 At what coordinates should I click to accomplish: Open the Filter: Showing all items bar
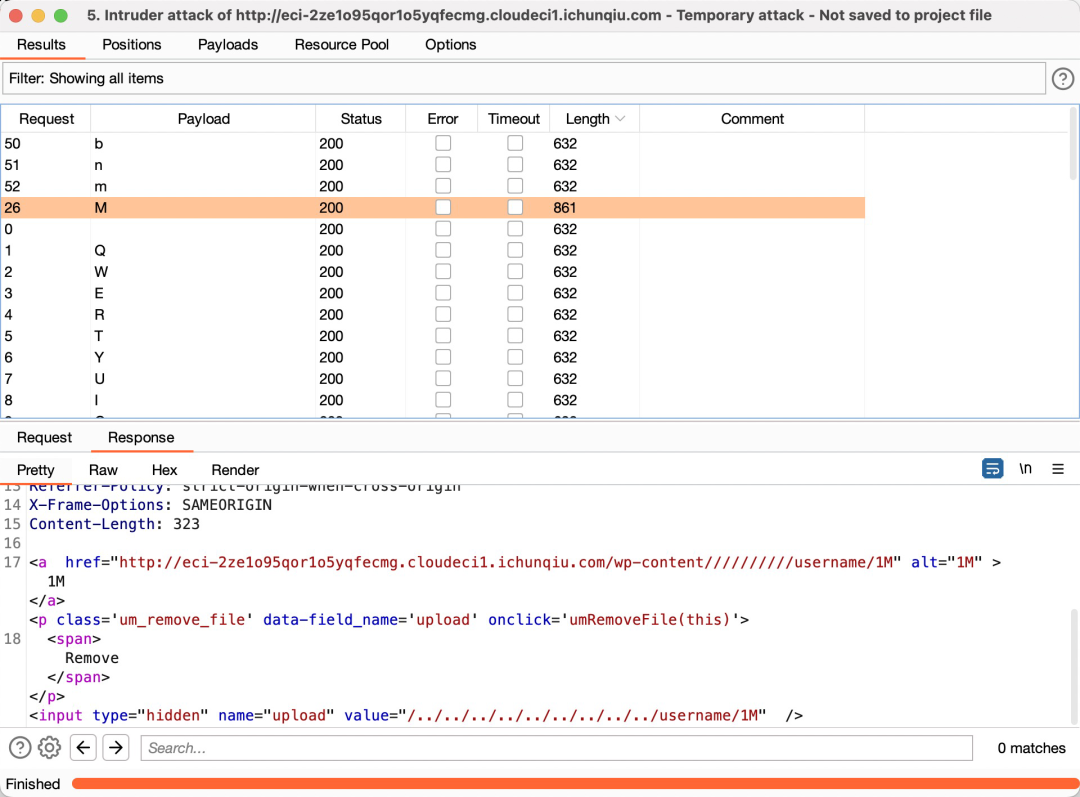click(524, 79)
